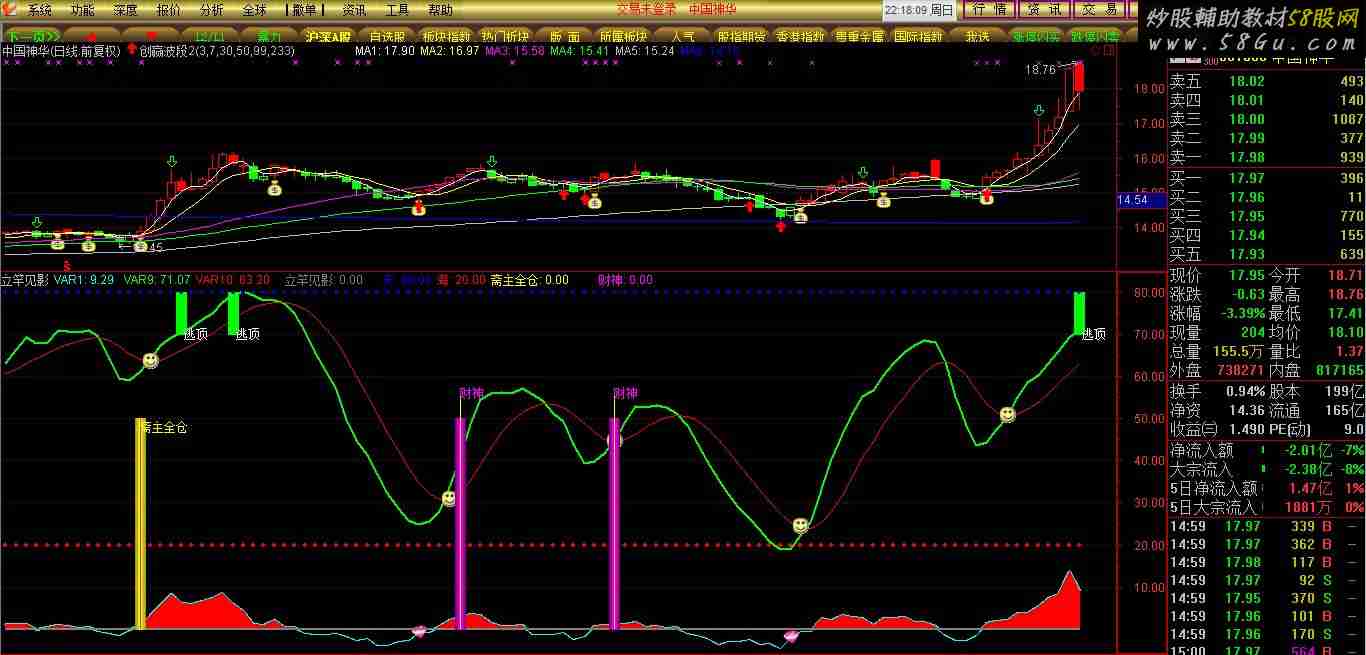Click the 交易 button at top right
Viewport: 1366px width, 655px height.
click(1100, 10)
